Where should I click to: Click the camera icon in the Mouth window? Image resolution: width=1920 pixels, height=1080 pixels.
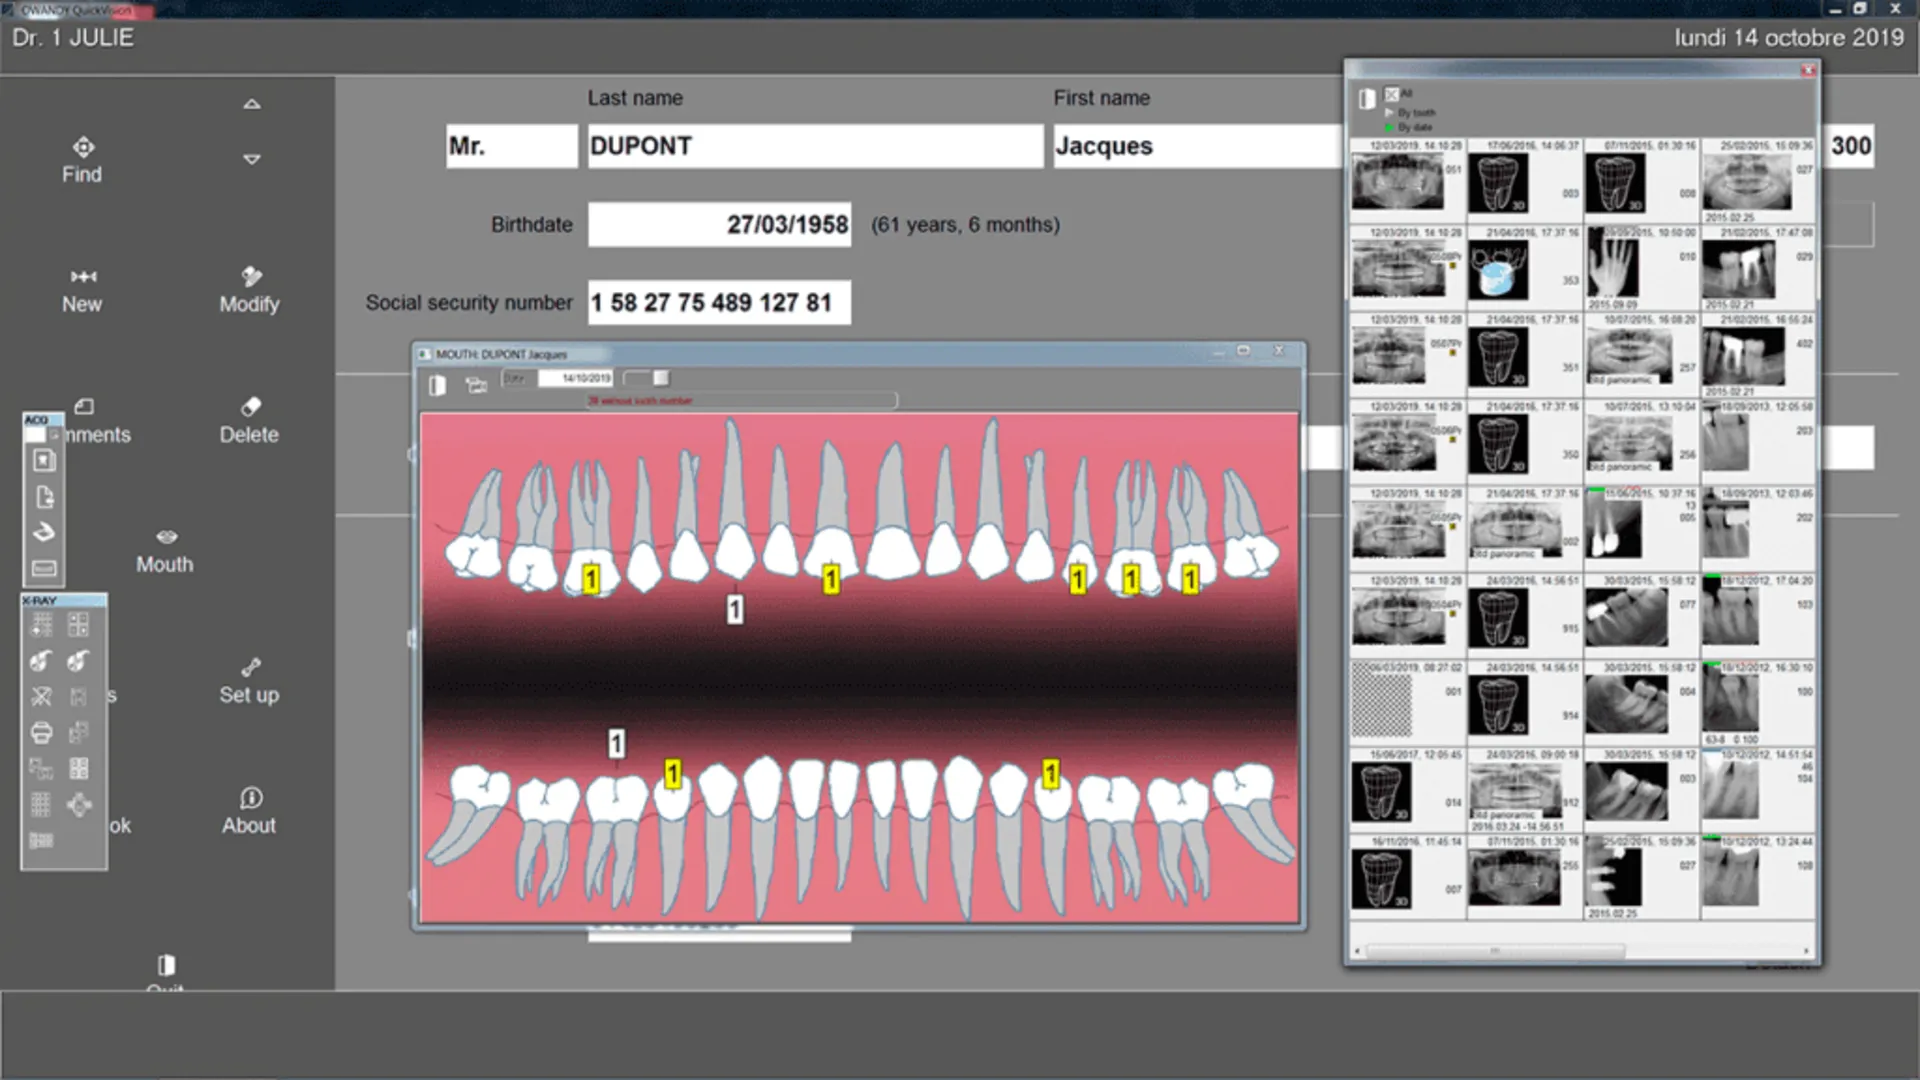(476, 384)
